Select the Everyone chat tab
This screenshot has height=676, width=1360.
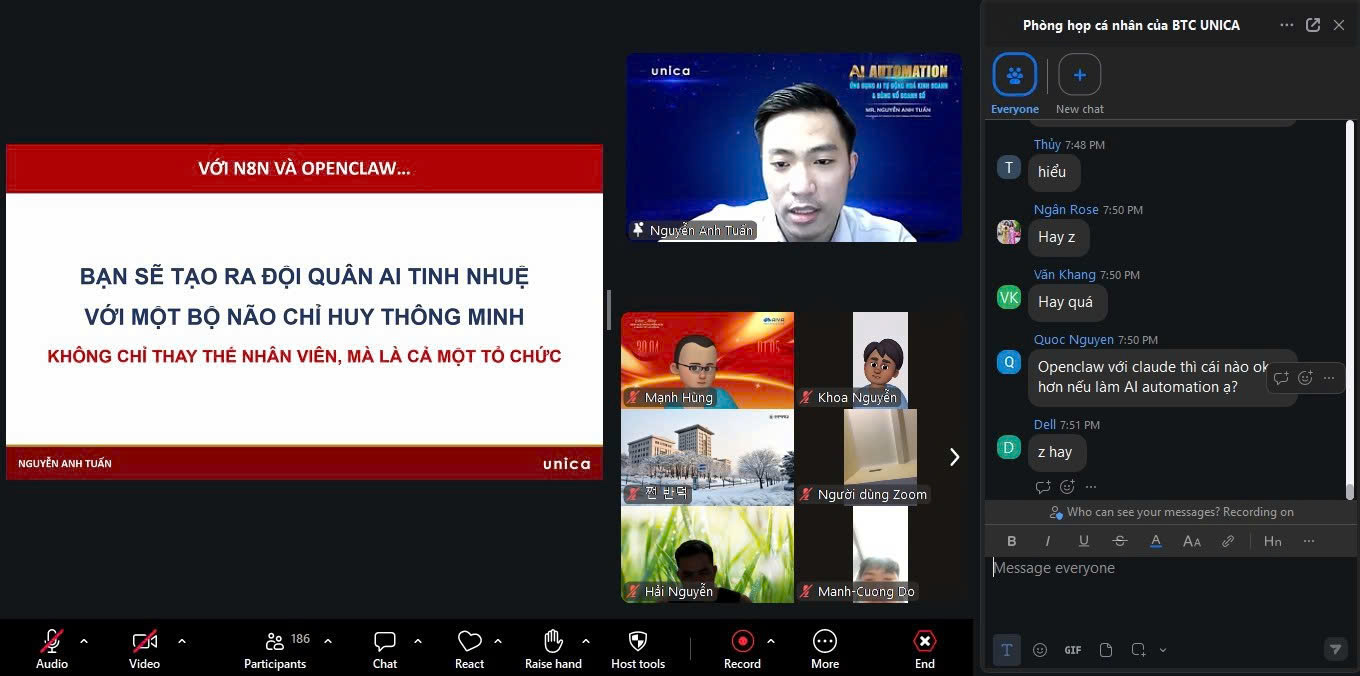(x=1015, y=84)
